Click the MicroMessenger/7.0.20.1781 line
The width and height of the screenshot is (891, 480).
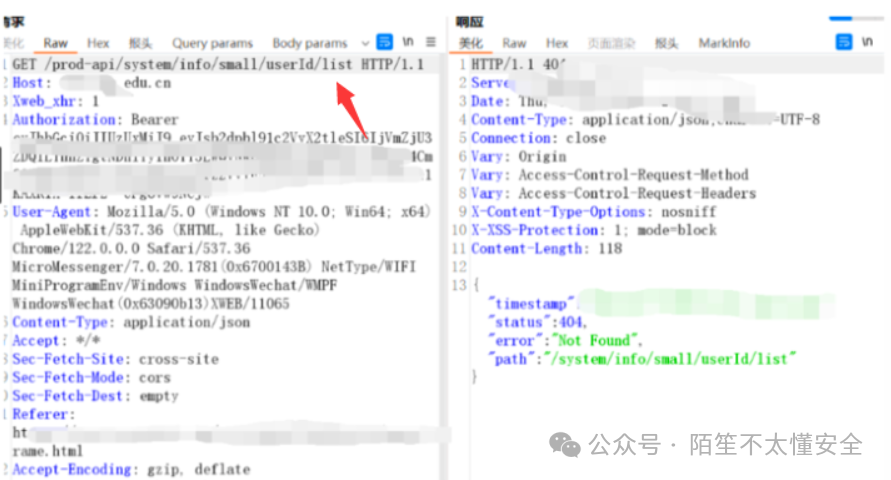pos(214,267)
